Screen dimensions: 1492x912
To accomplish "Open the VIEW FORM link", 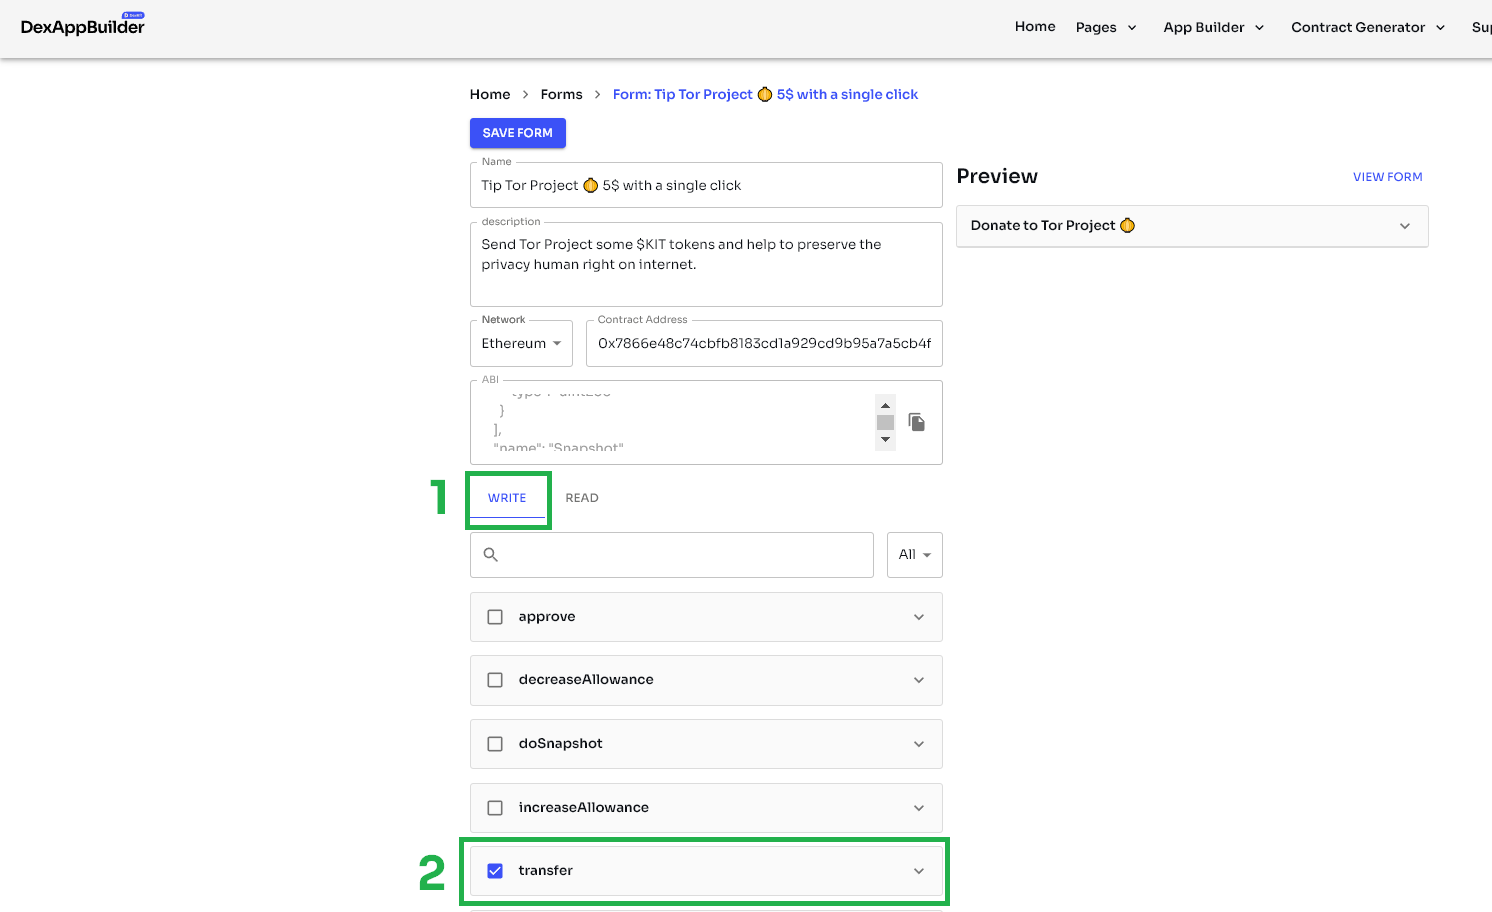I will [x=1387, y=177].
